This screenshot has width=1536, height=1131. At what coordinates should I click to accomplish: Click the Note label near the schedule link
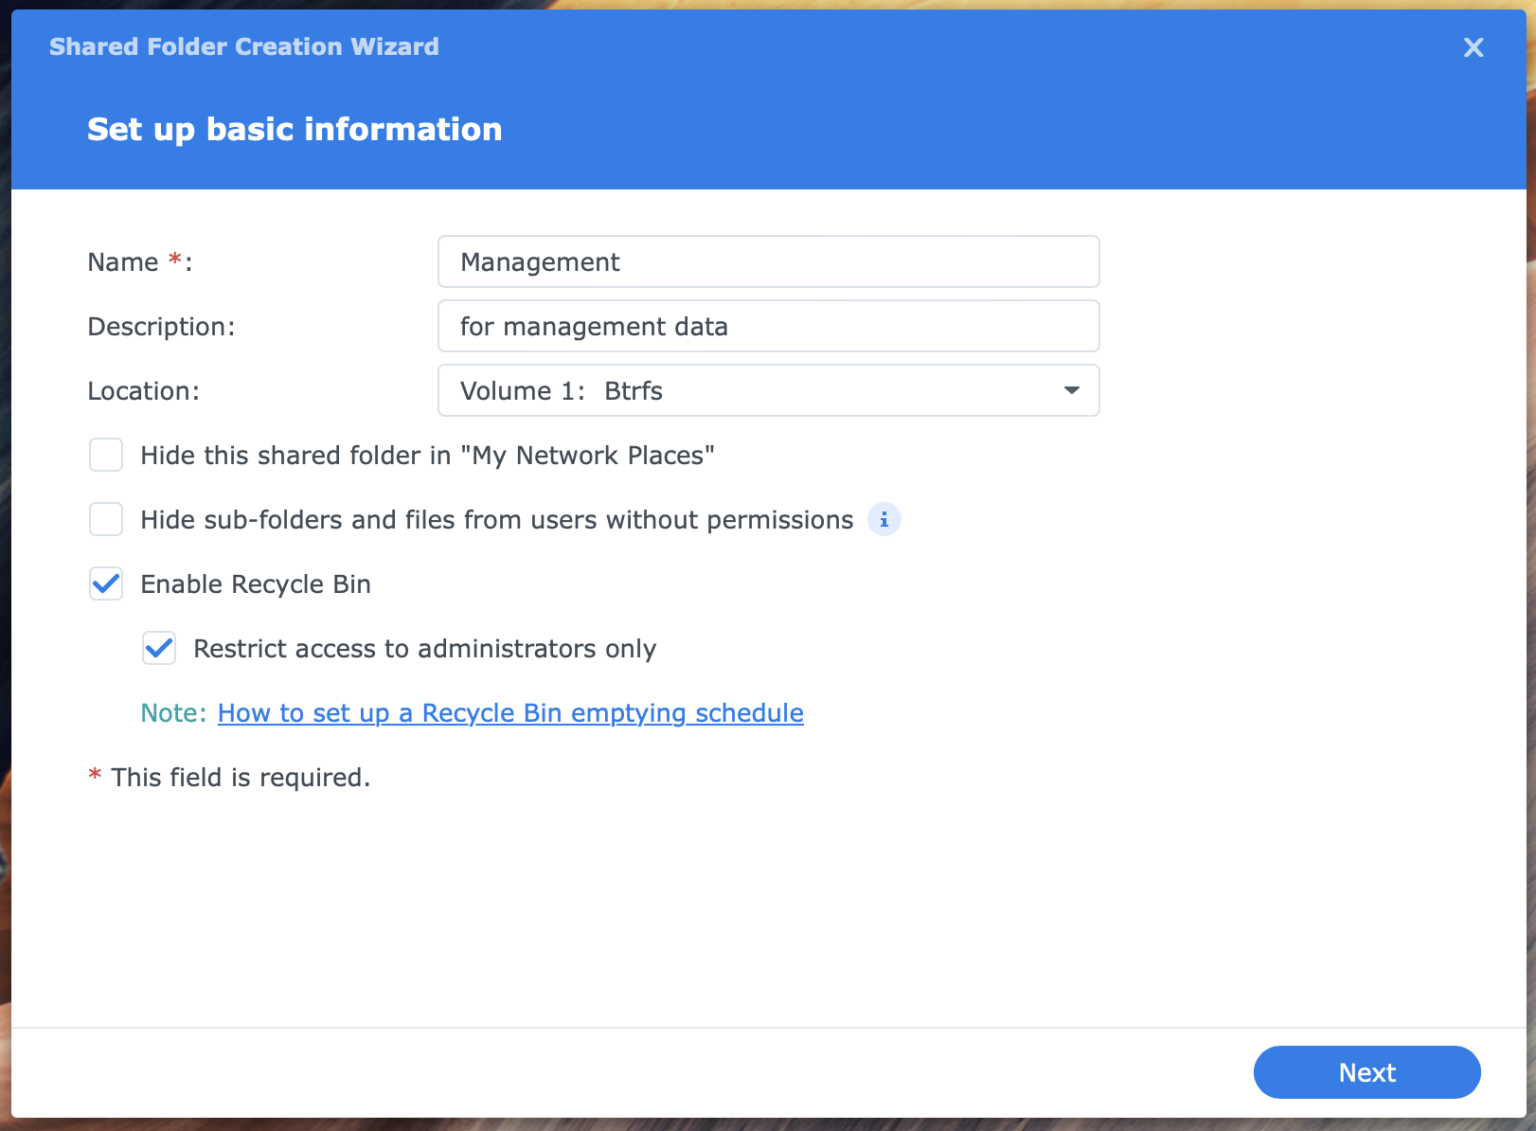coord(171,713)
